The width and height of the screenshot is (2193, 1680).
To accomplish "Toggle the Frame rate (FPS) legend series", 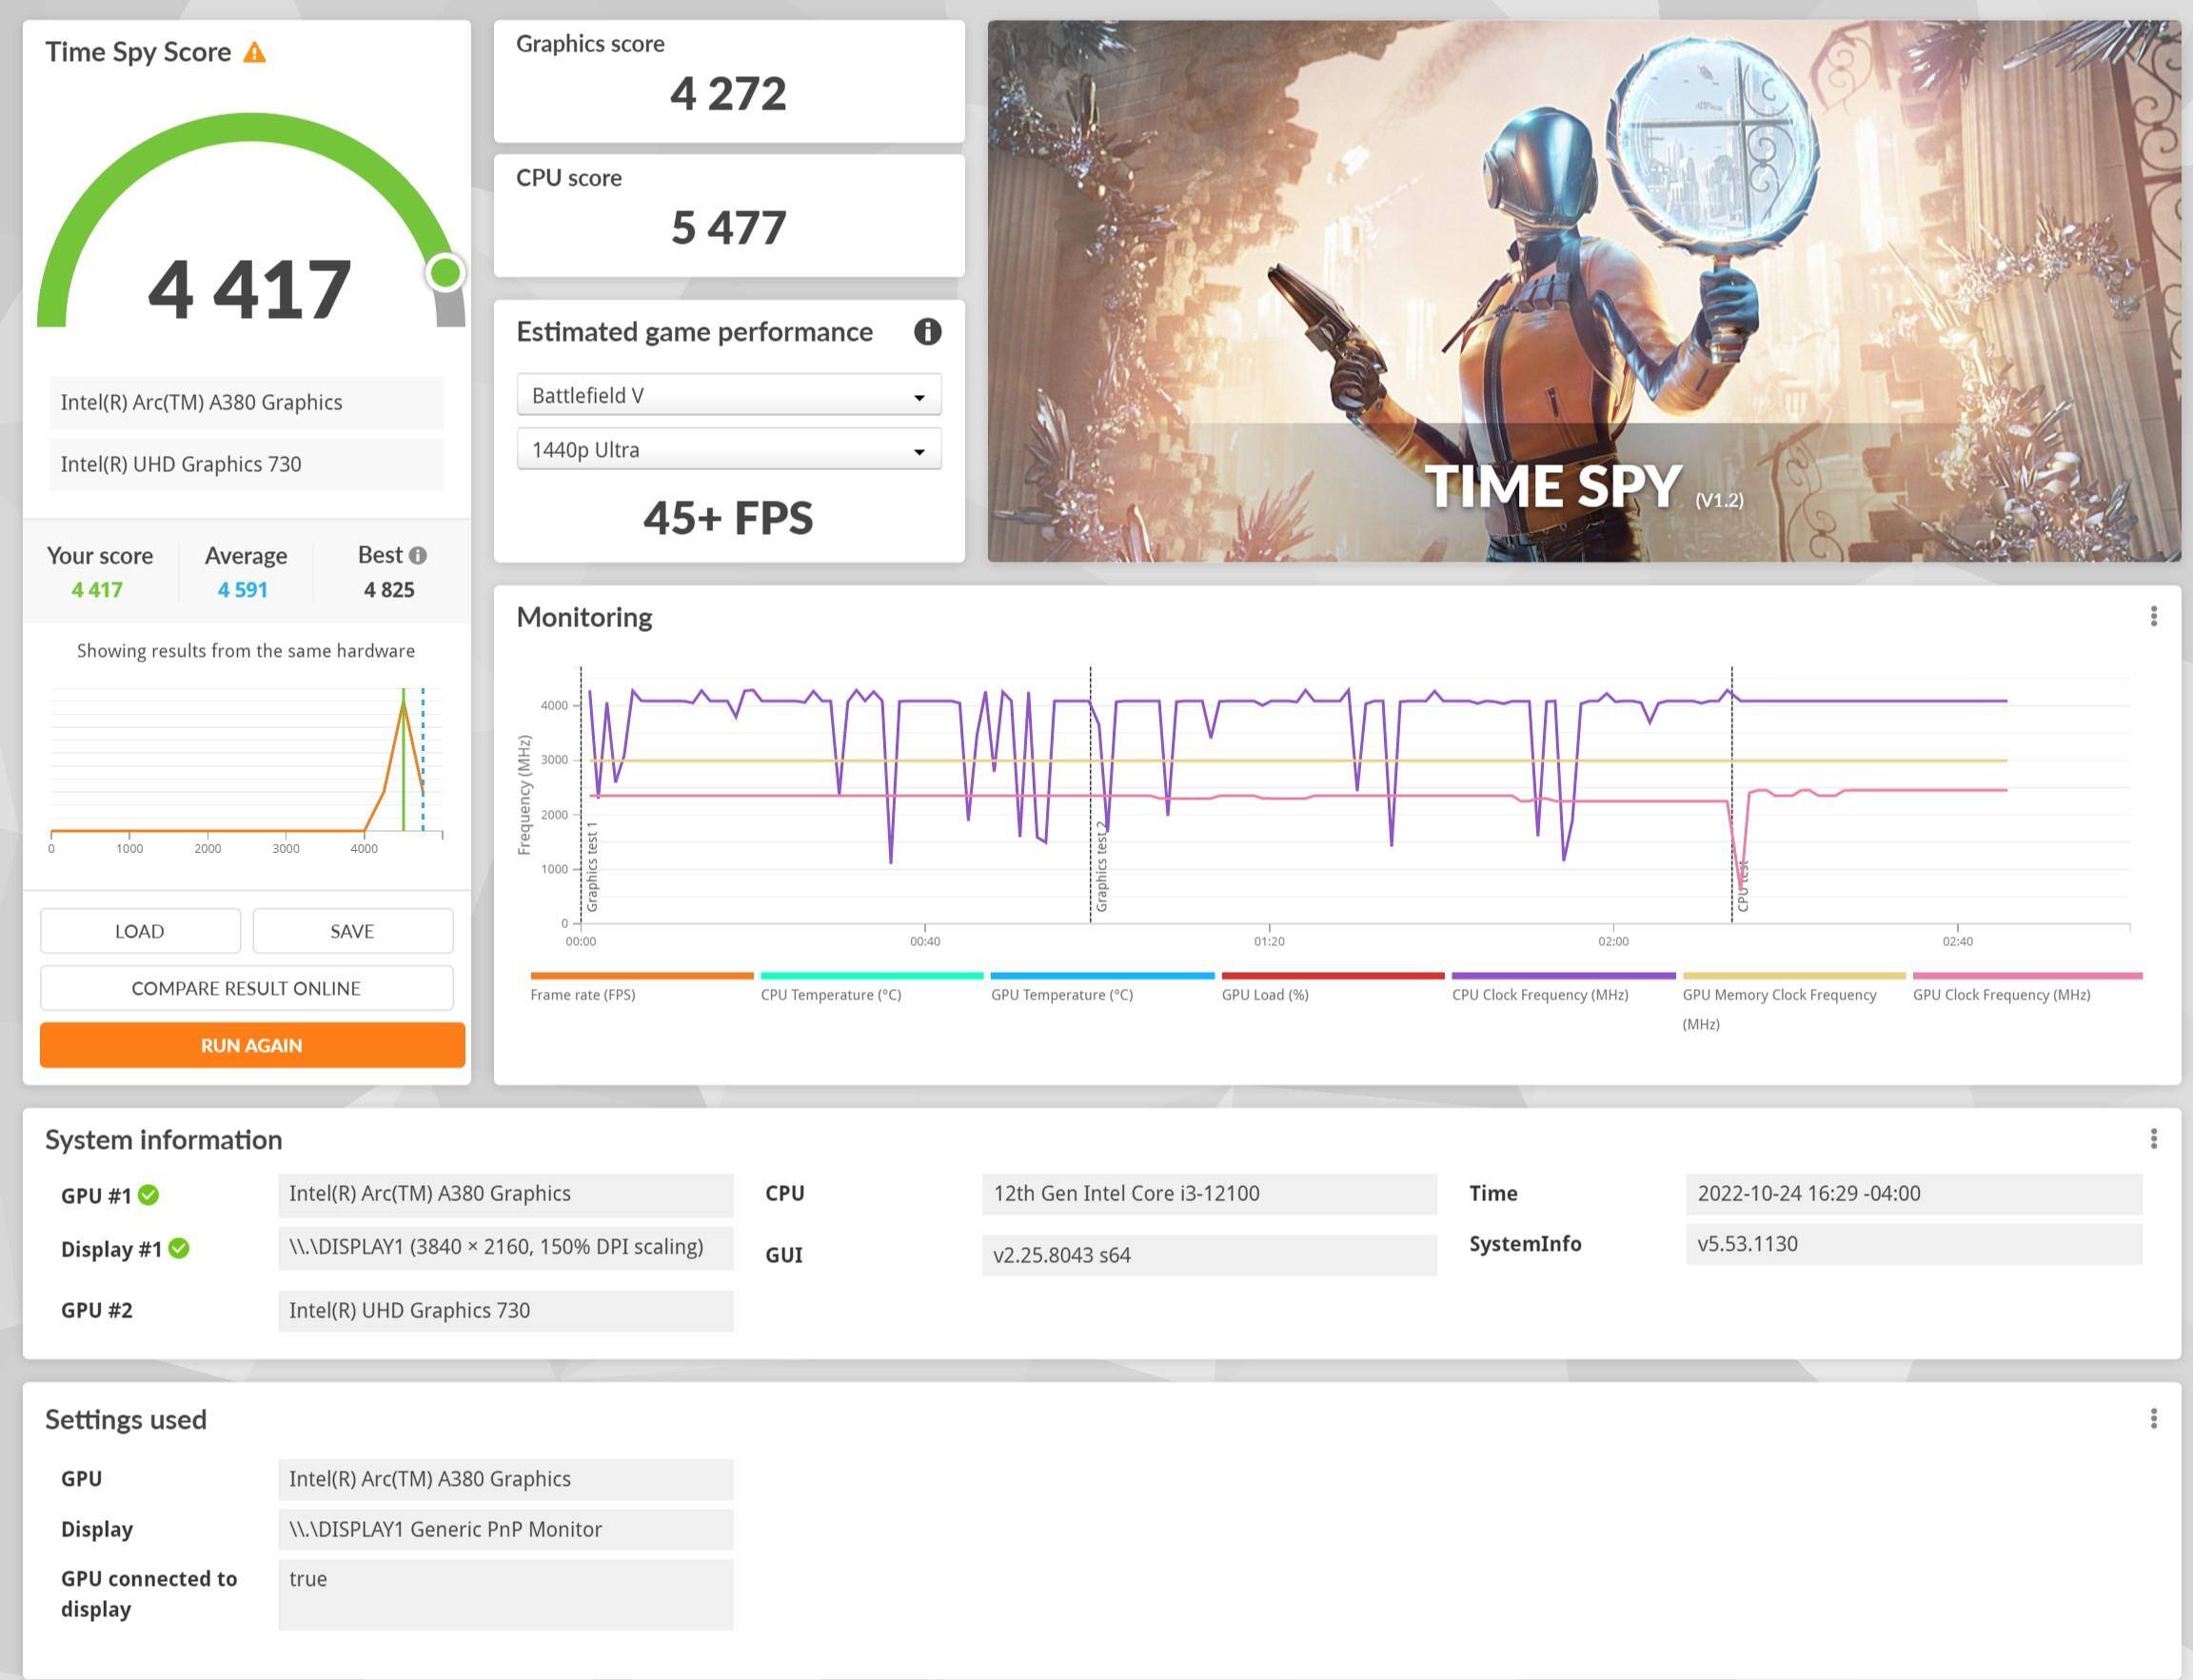I will pos(583,994).
